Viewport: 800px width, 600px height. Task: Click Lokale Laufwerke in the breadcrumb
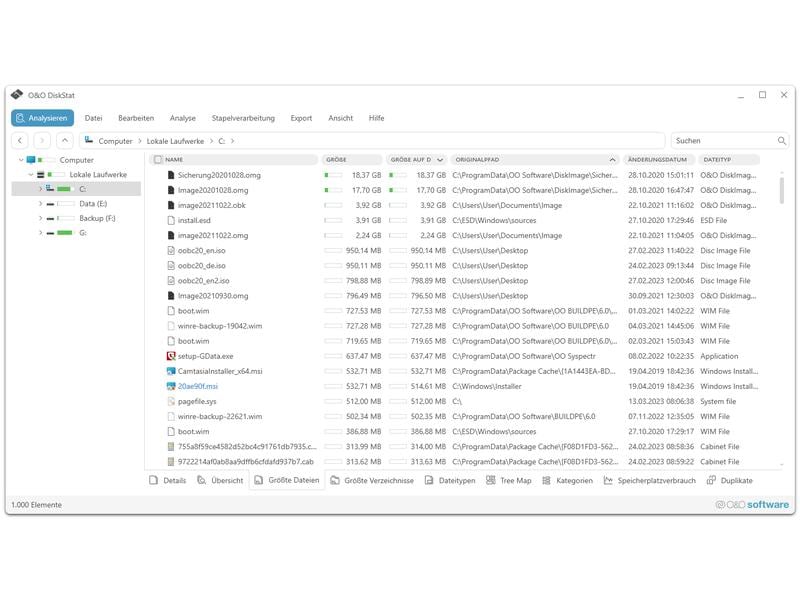175,141
